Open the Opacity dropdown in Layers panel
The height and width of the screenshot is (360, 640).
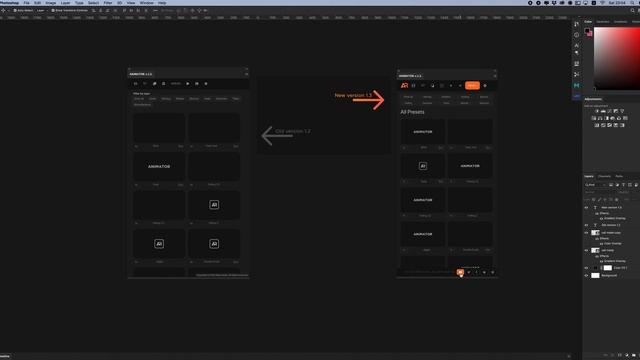tap(624, 192)
